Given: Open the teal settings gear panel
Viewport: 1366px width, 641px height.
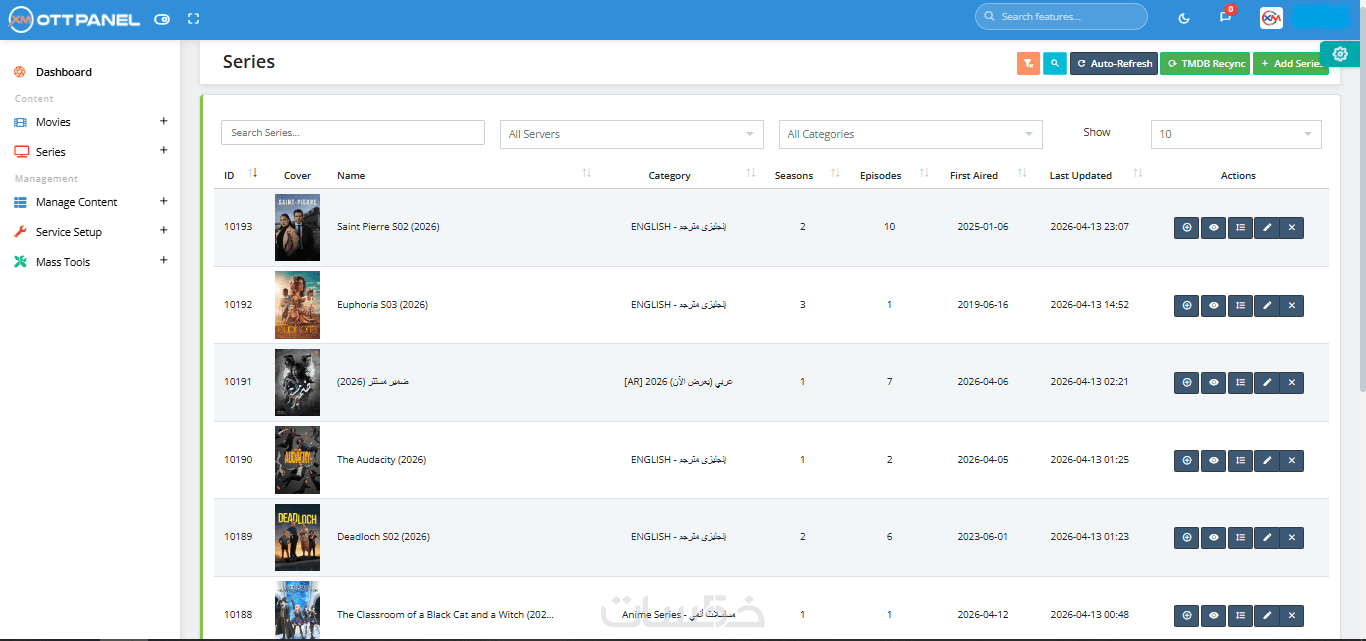Looking at the screenshot, I should pyautogui.click(x=1340, y=54).
